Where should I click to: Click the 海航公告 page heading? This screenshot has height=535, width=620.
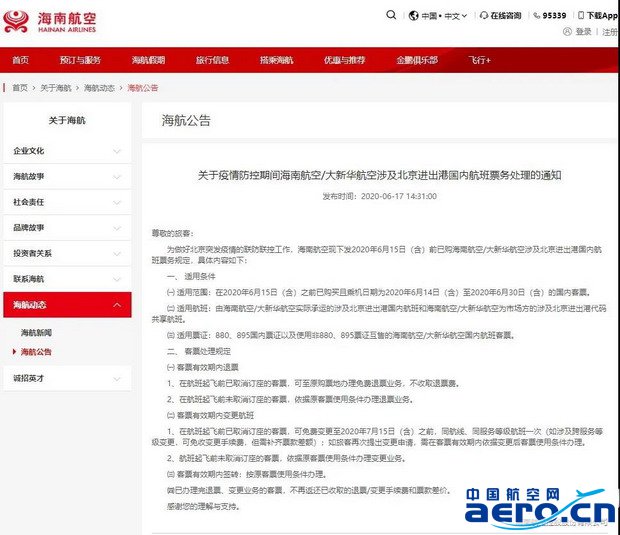click(x=186, y=120)
